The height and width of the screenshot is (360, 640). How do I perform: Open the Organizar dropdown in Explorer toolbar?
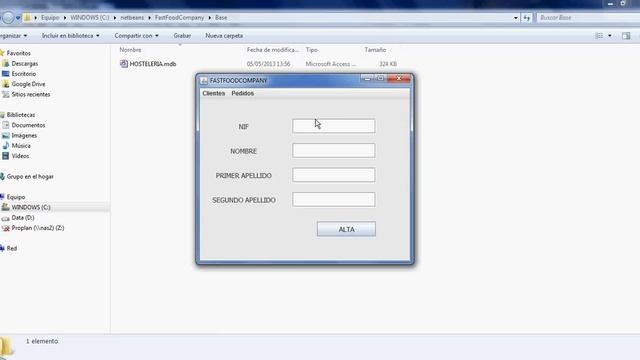(x=13, y=36)
